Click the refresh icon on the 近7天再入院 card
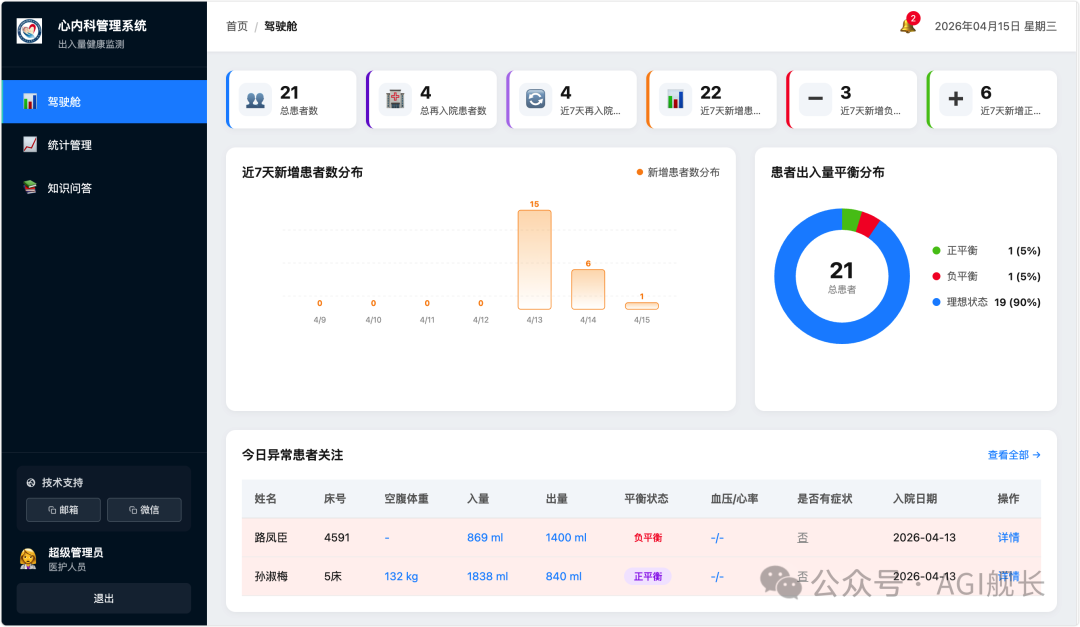 535,99
